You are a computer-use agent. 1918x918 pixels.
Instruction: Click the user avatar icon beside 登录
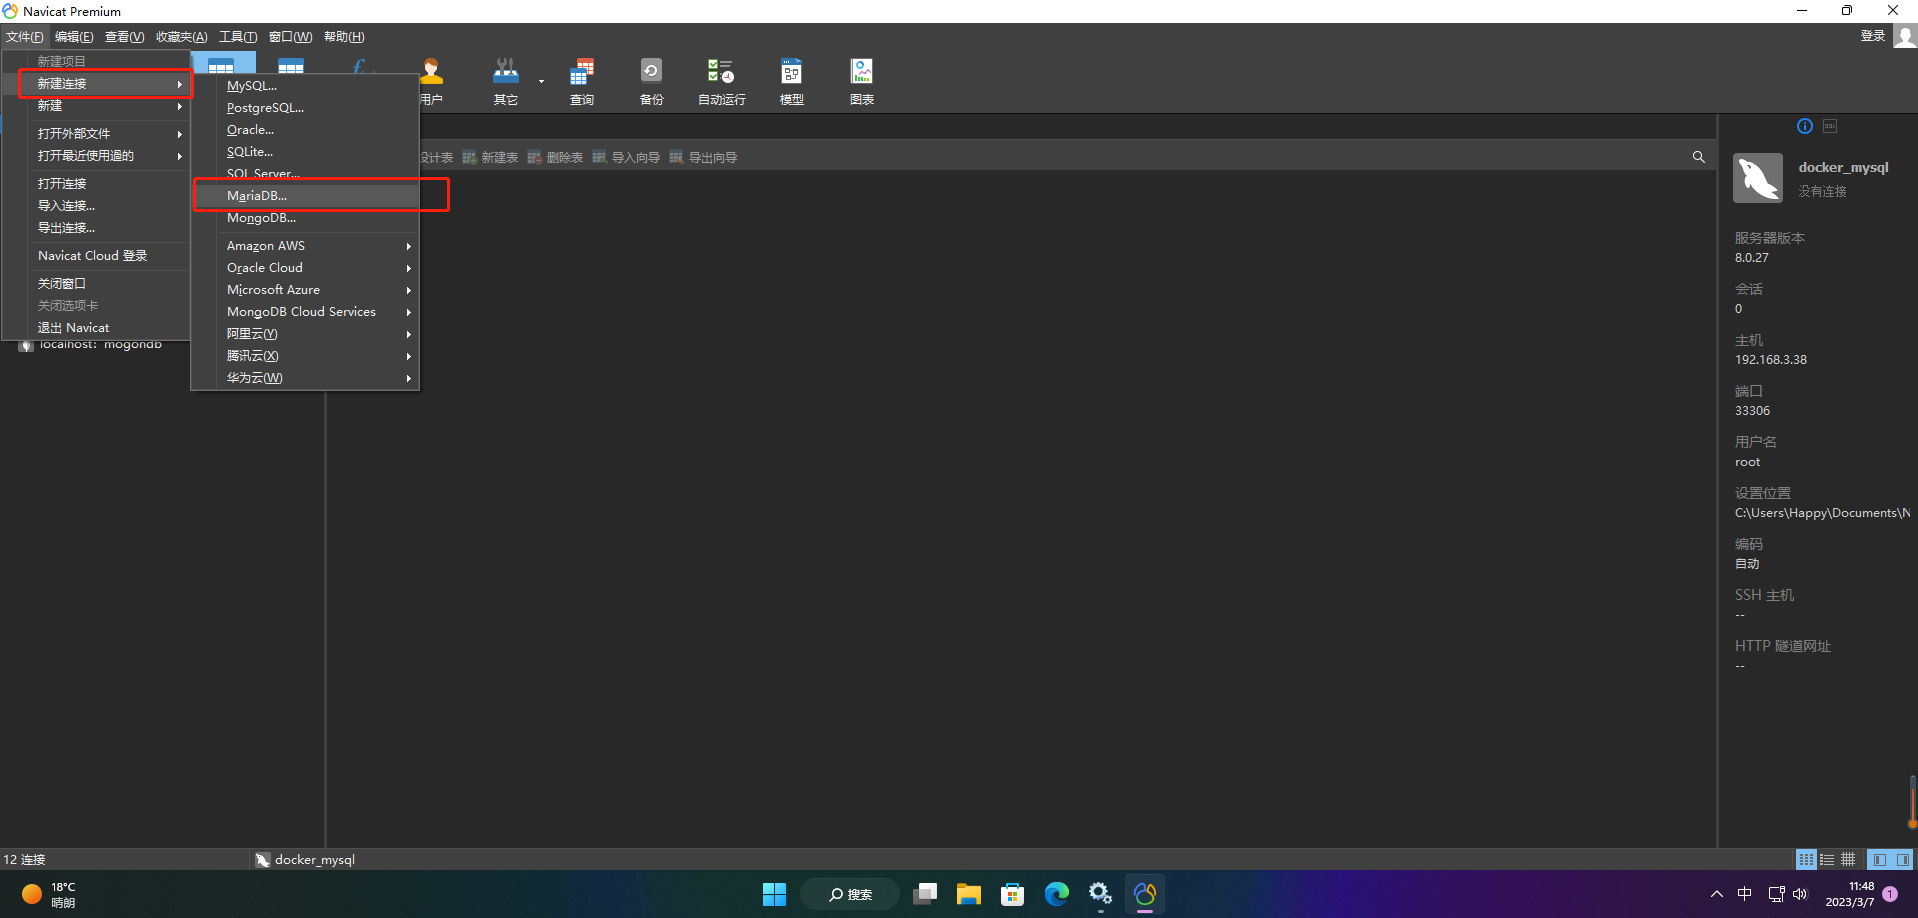click(x=1905, y=36)
